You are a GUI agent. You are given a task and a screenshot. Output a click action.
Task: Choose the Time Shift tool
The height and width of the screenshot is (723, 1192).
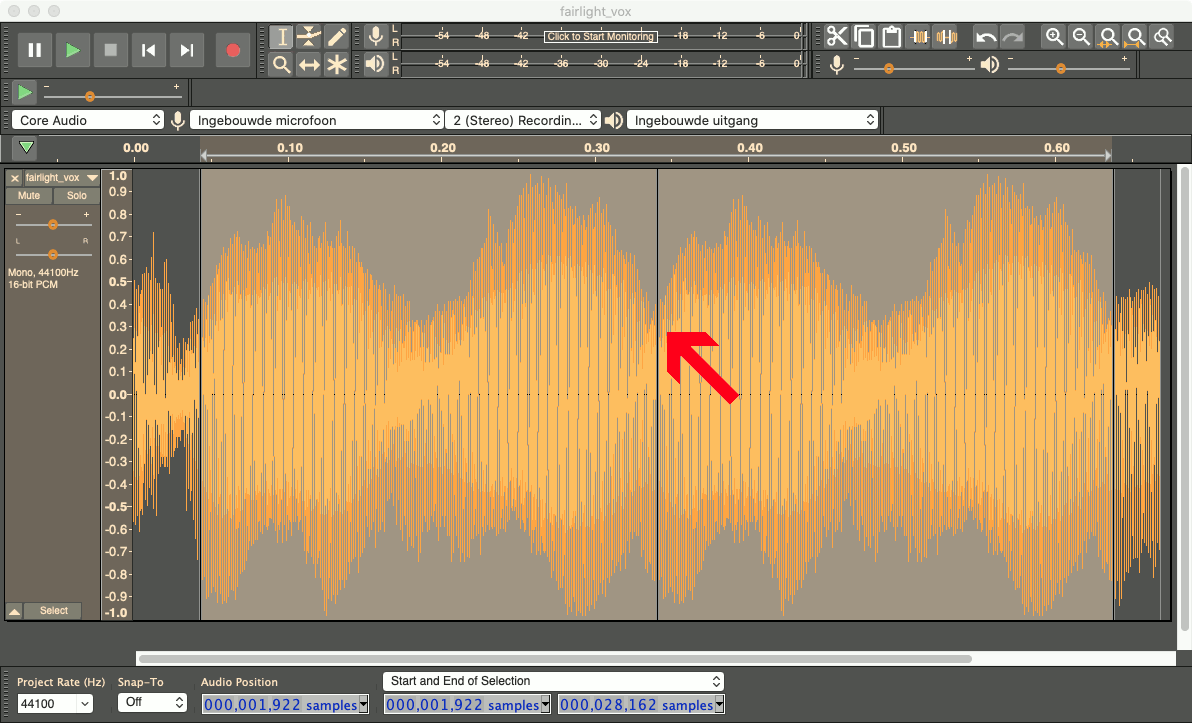click(x=309, y=65)
